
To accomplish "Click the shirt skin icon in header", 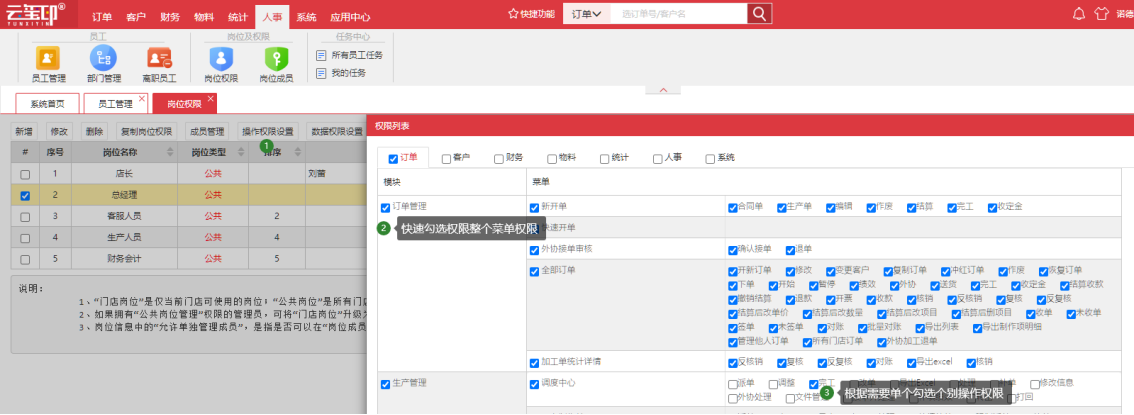I will click(1101, 14).
